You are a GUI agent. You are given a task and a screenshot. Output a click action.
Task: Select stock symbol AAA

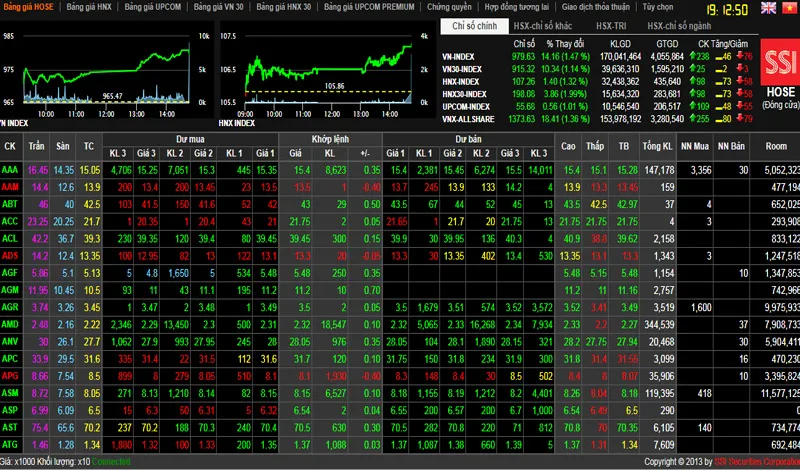[10, 169]
